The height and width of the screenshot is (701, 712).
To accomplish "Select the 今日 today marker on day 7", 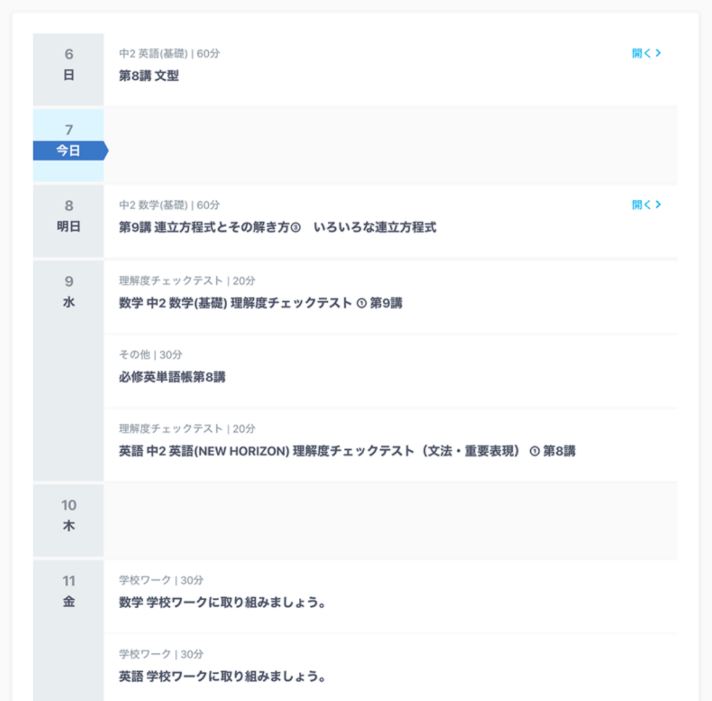I will pyautogui.click(x=70, y=150).
